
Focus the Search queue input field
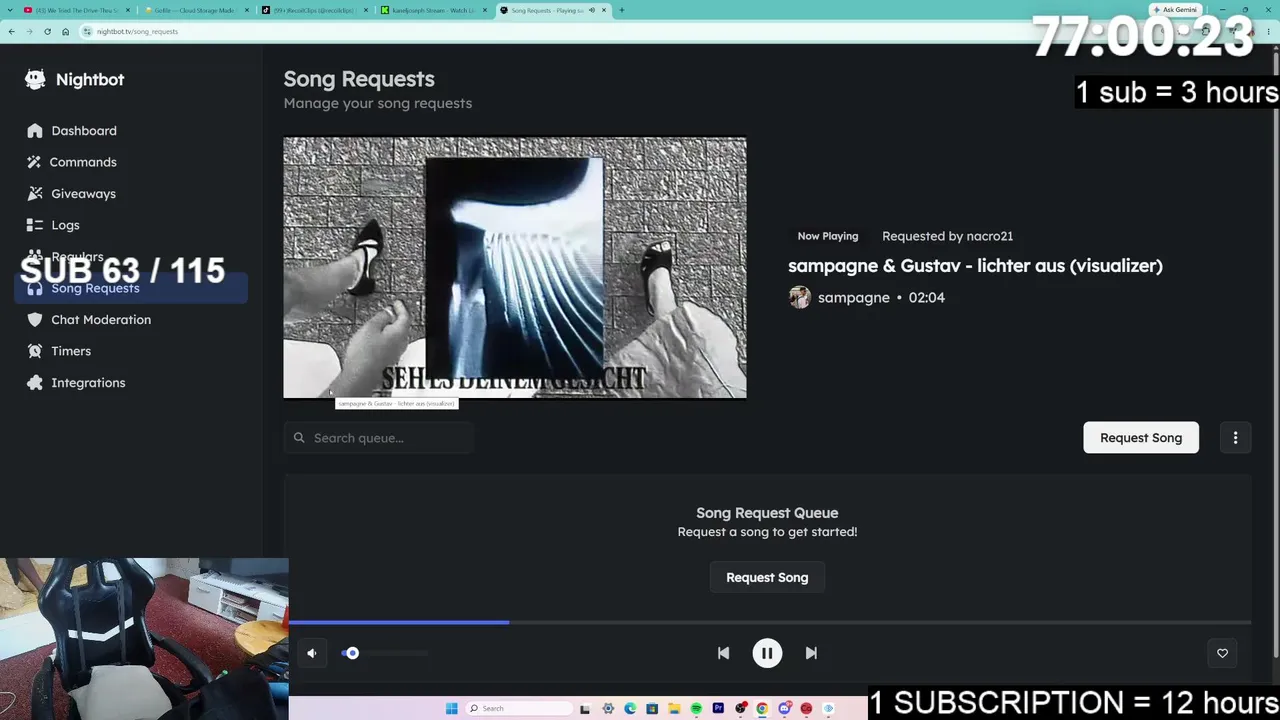(x=378, y=438)
